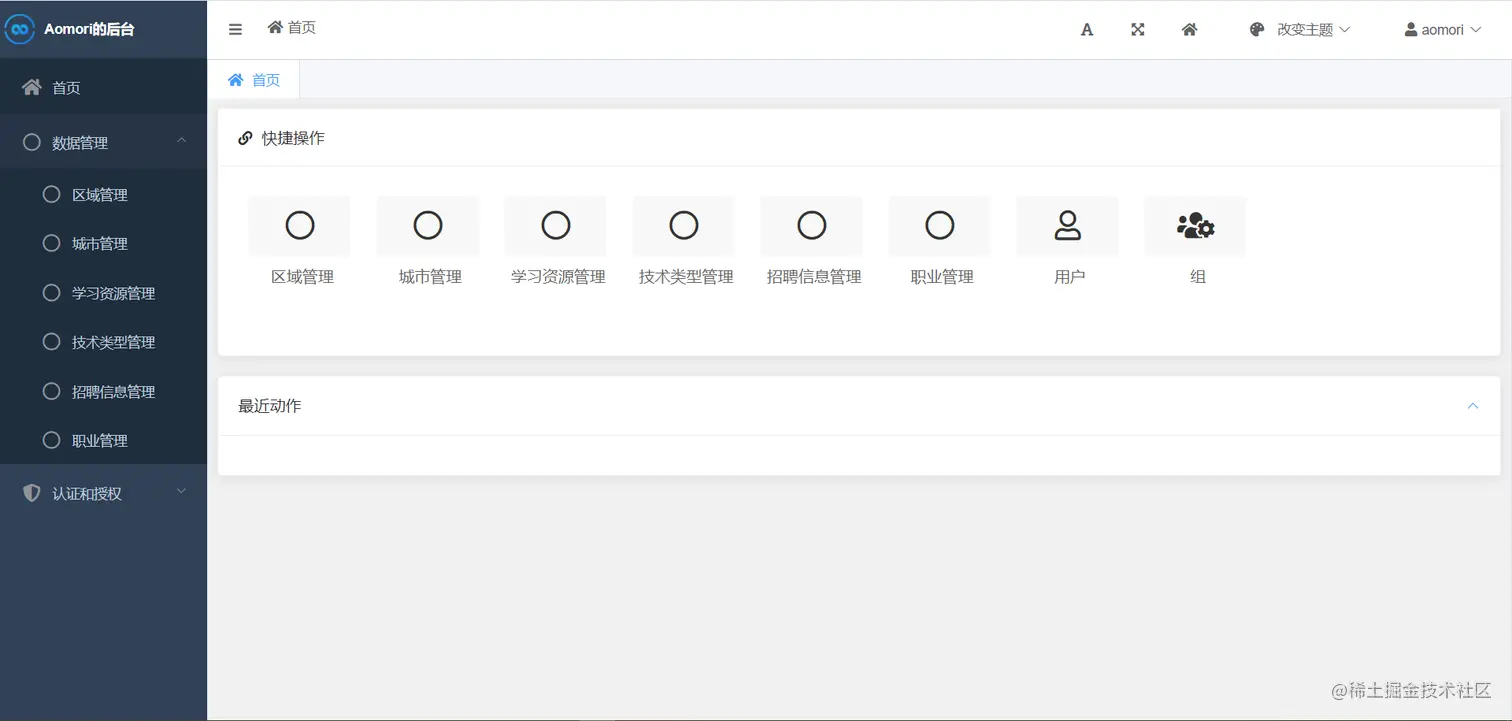Click the 组 (groups) management icon
The image size is (1512, 721).
tap(1195, 225)
